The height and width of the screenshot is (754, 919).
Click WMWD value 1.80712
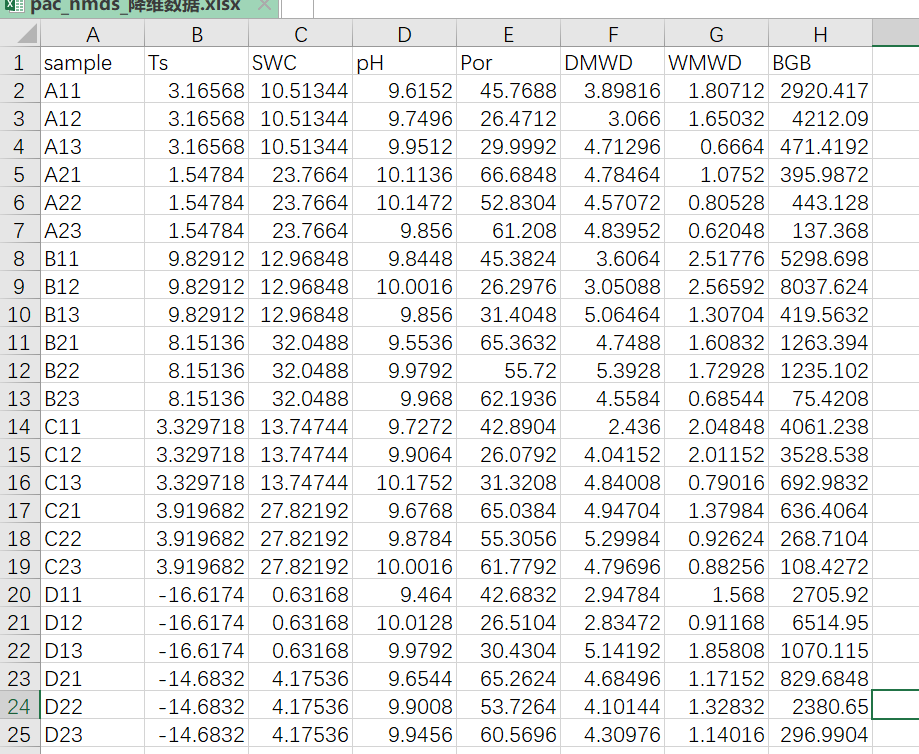click(x=716, y=90)
